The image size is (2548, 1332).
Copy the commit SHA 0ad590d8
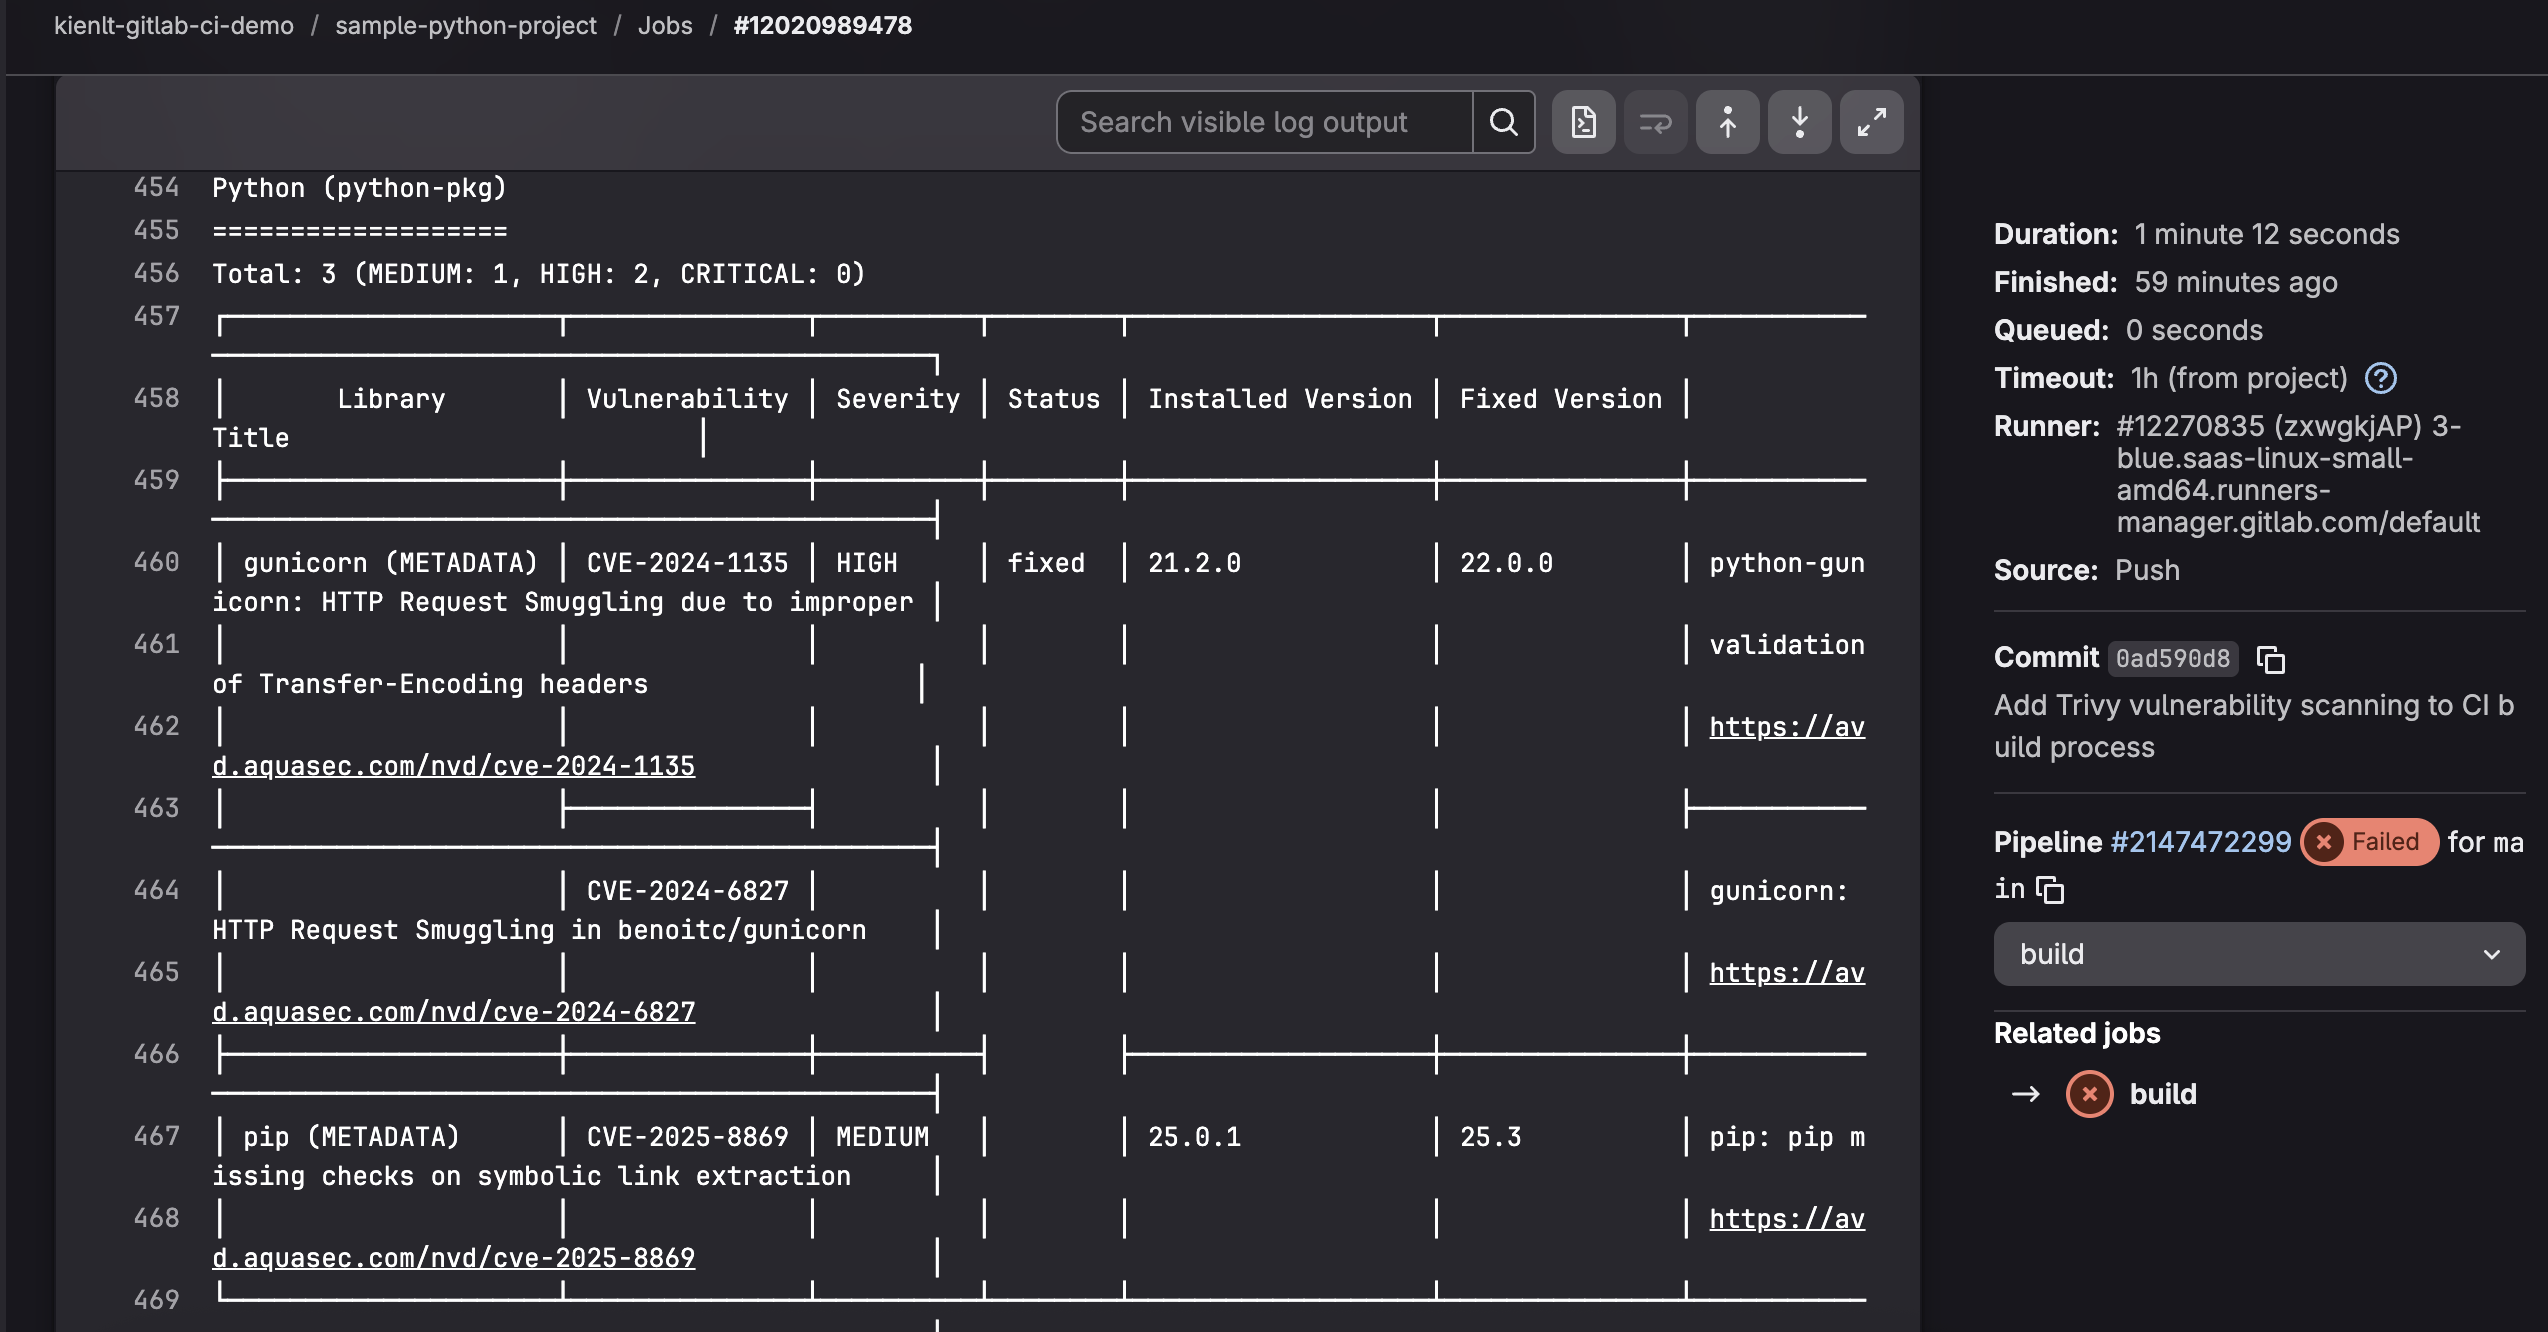(x=2270, y=659)
